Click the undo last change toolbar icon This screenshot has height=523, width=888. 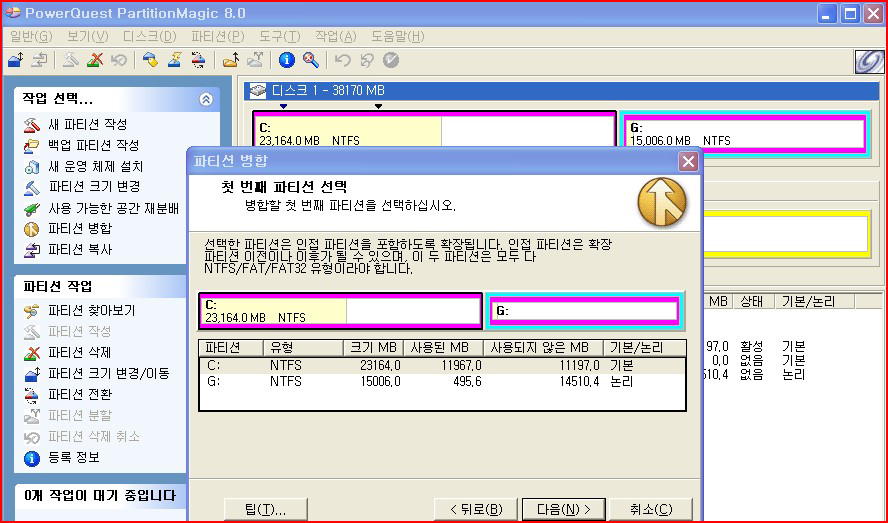(342, 59)
